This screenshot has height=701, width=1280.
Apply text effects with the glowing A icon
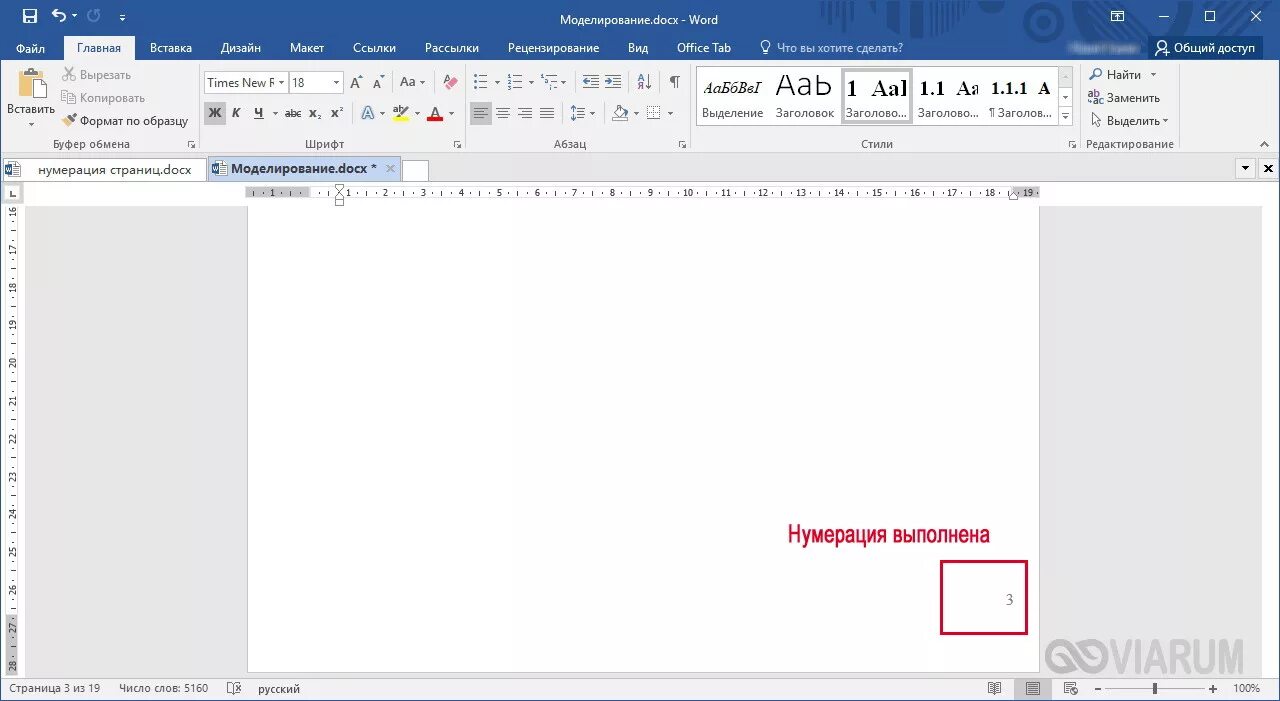(x=367, y=113)
